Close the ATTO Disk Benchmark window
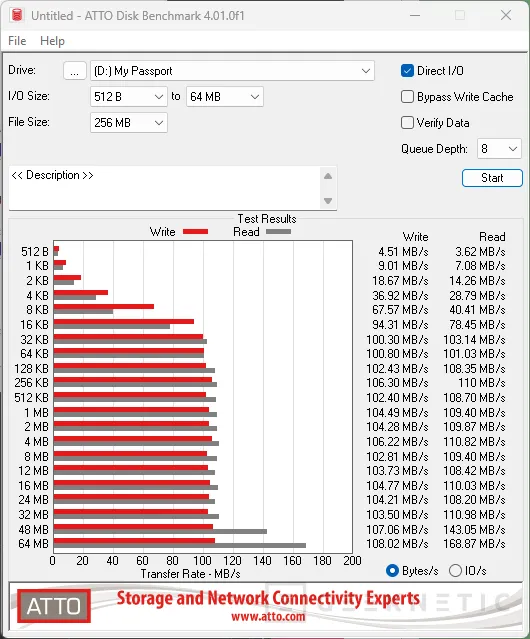The image size is (530, 639). tap(506, 15)
